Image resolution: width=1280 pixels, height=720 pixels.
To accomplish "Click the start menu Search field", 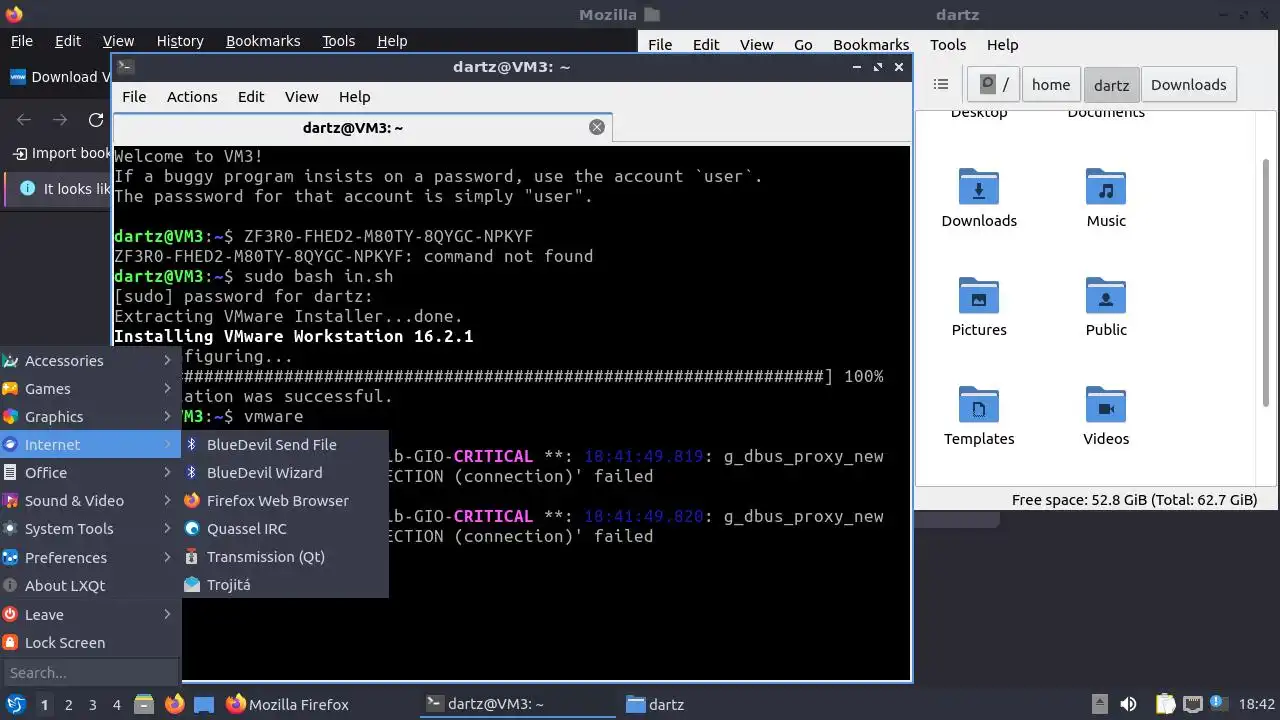I will click(x=90, y=673).
